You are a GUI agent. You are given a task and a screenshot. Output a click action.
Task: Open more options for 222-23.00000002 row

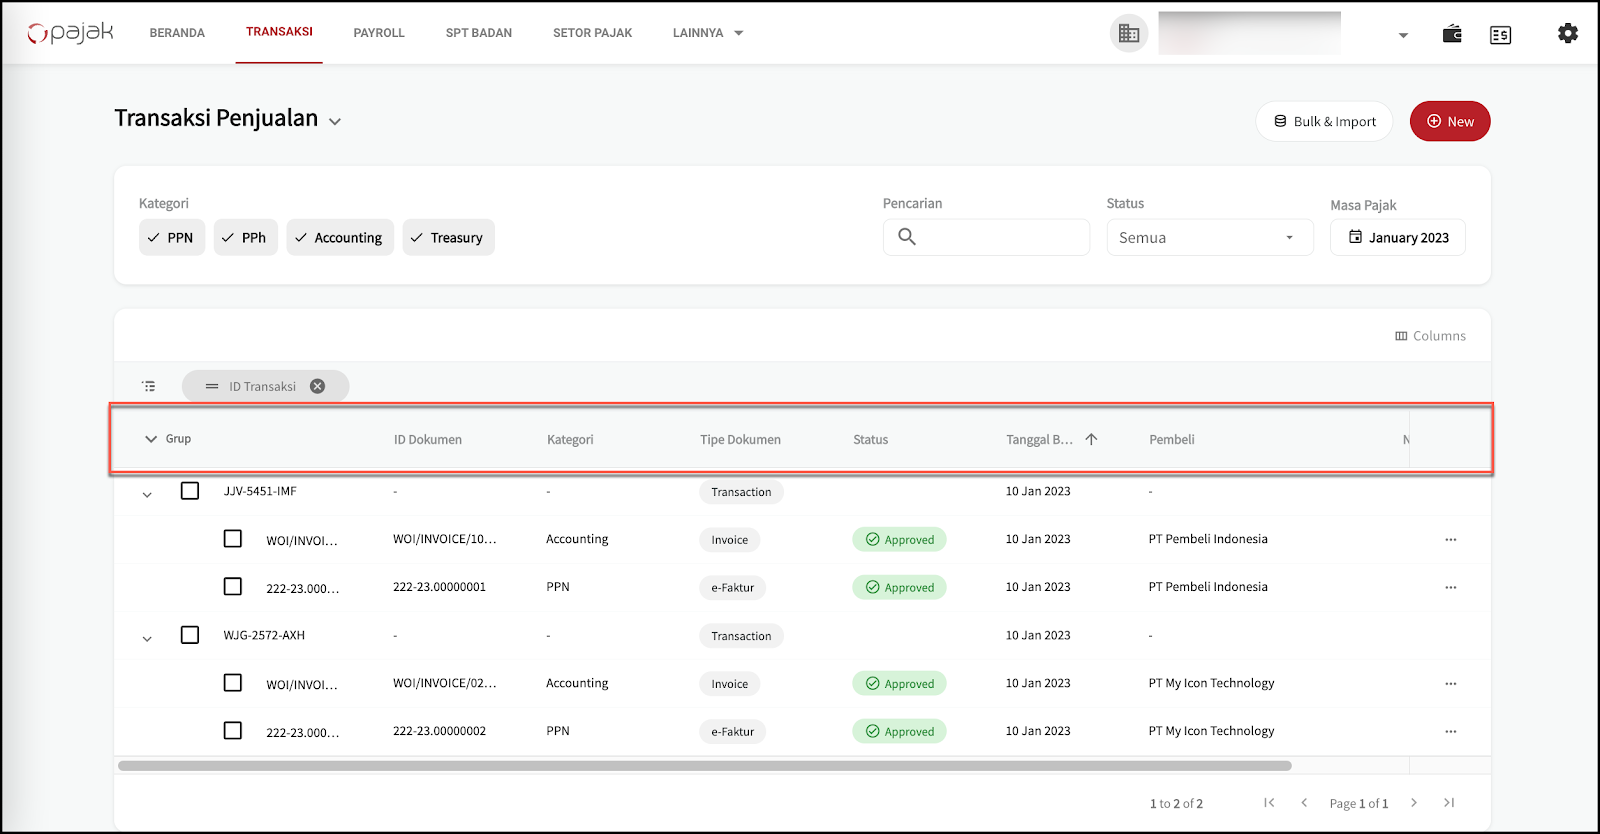click(1450, 732)
